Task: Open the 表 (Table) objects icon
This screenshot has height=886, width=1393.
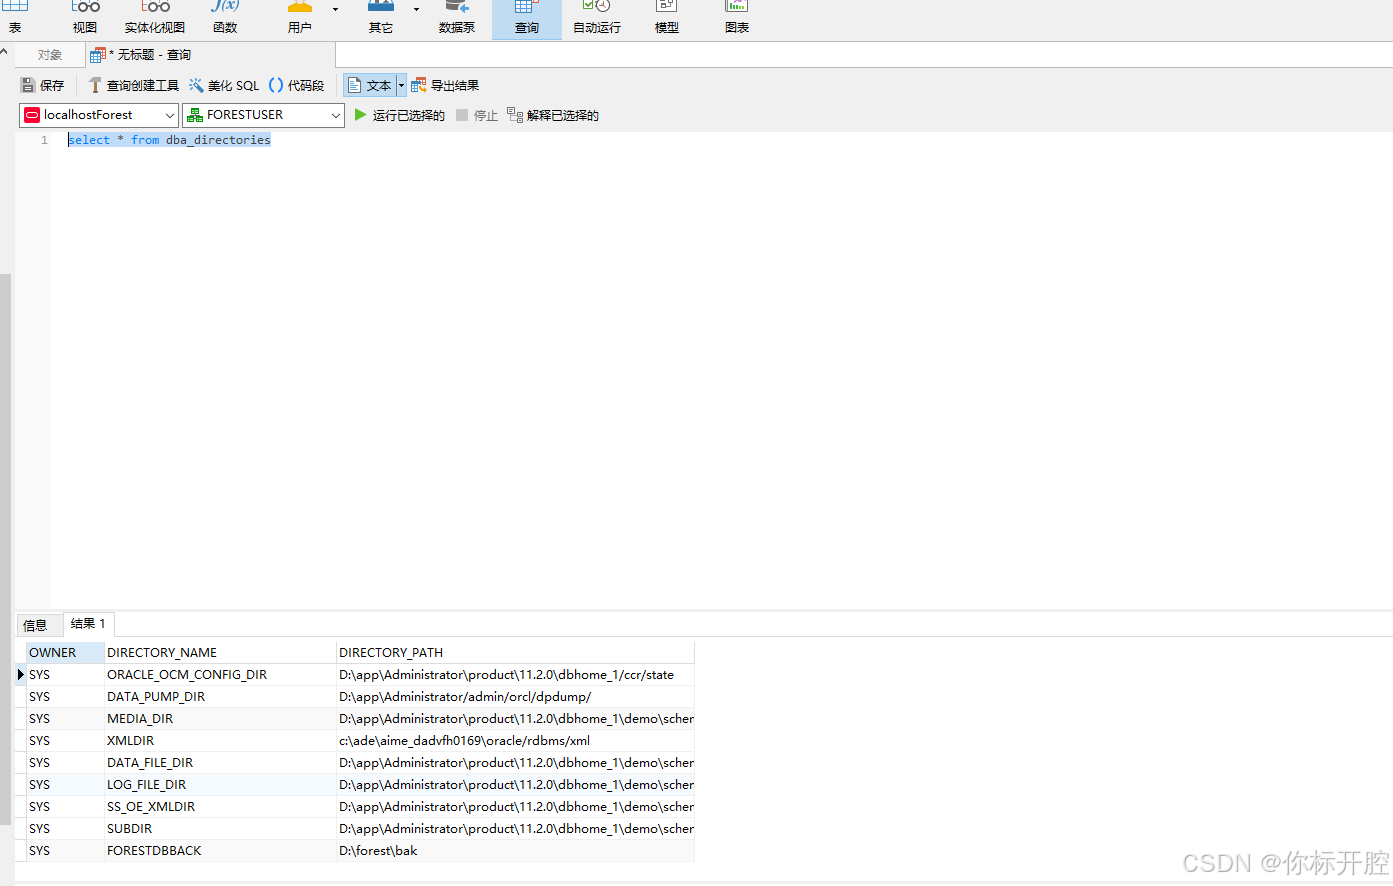Action: [x=15, y=17]
